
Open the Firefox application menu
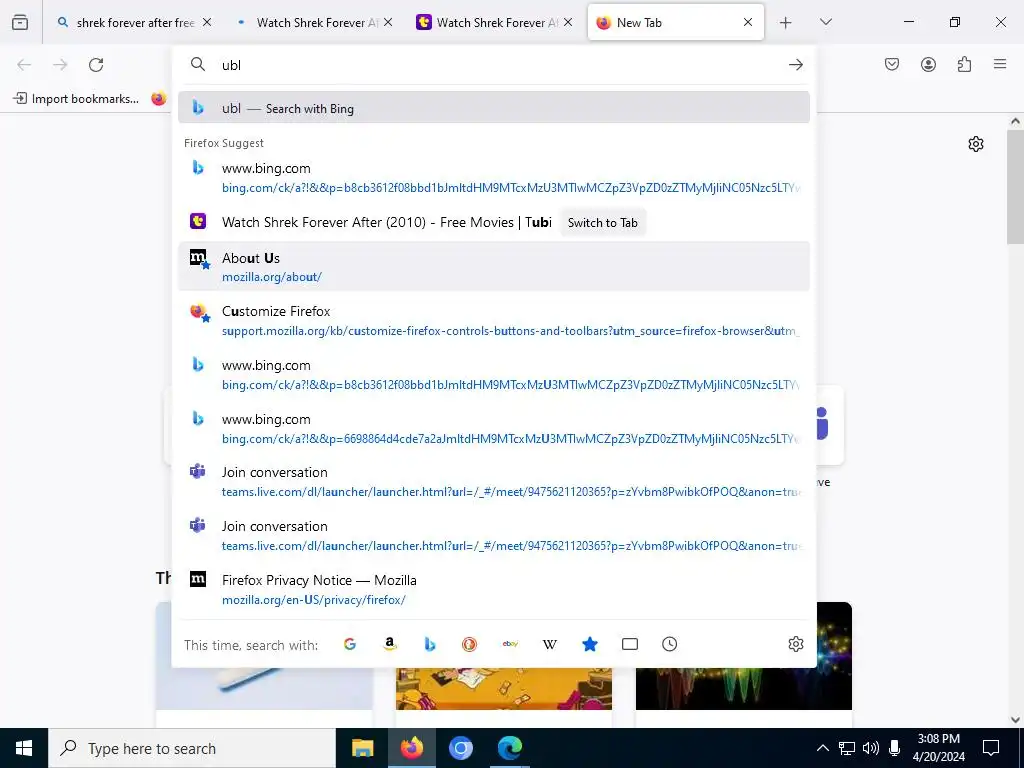click(x=1000, y=64)
